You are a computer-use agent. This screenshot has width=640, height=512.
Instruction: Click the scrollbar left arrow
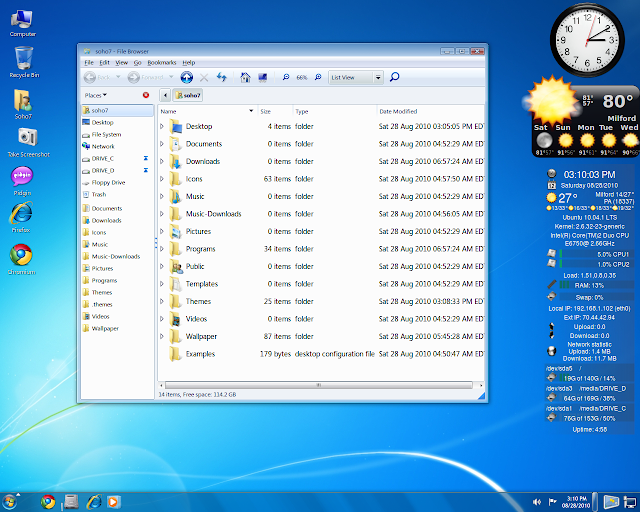coord(162,385)
